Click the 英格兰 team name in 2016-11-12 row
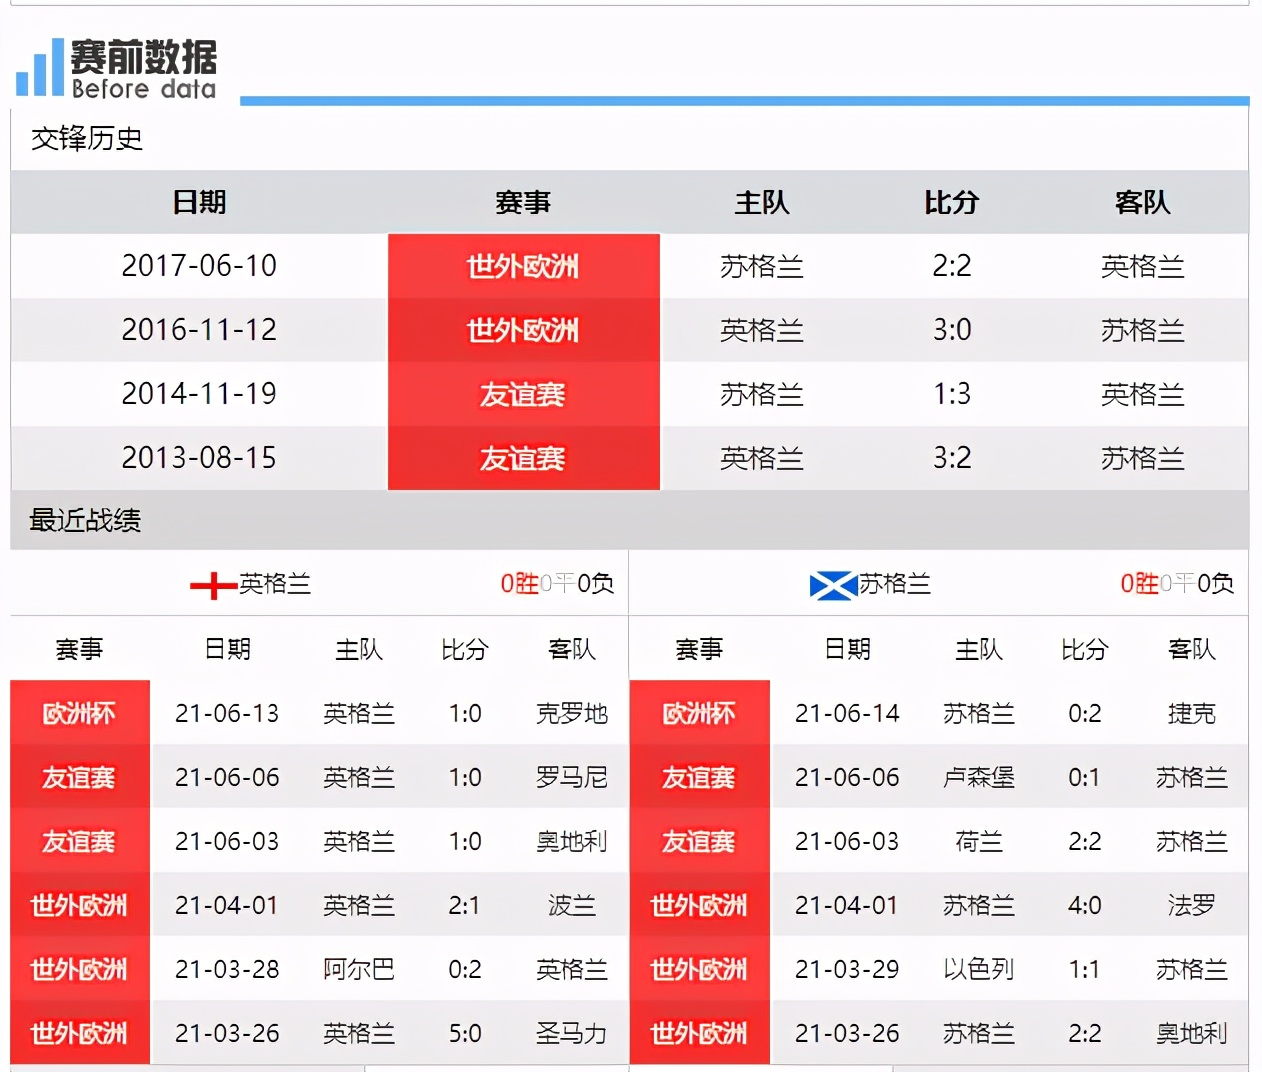 (x=761, y=330)
